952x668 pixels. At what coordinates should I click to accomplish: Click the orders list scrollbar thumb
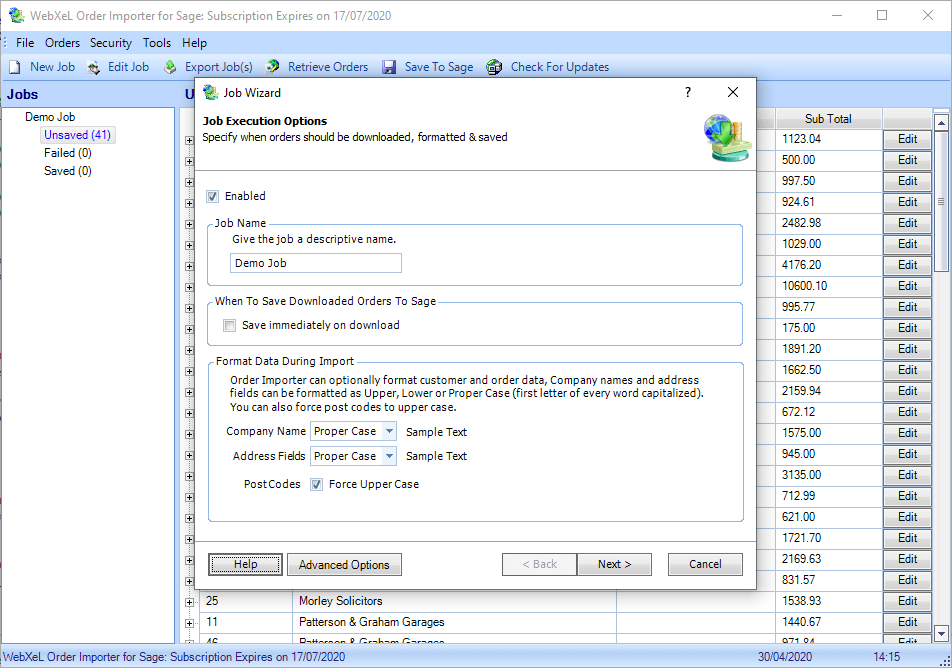click(x=941, y=202)
